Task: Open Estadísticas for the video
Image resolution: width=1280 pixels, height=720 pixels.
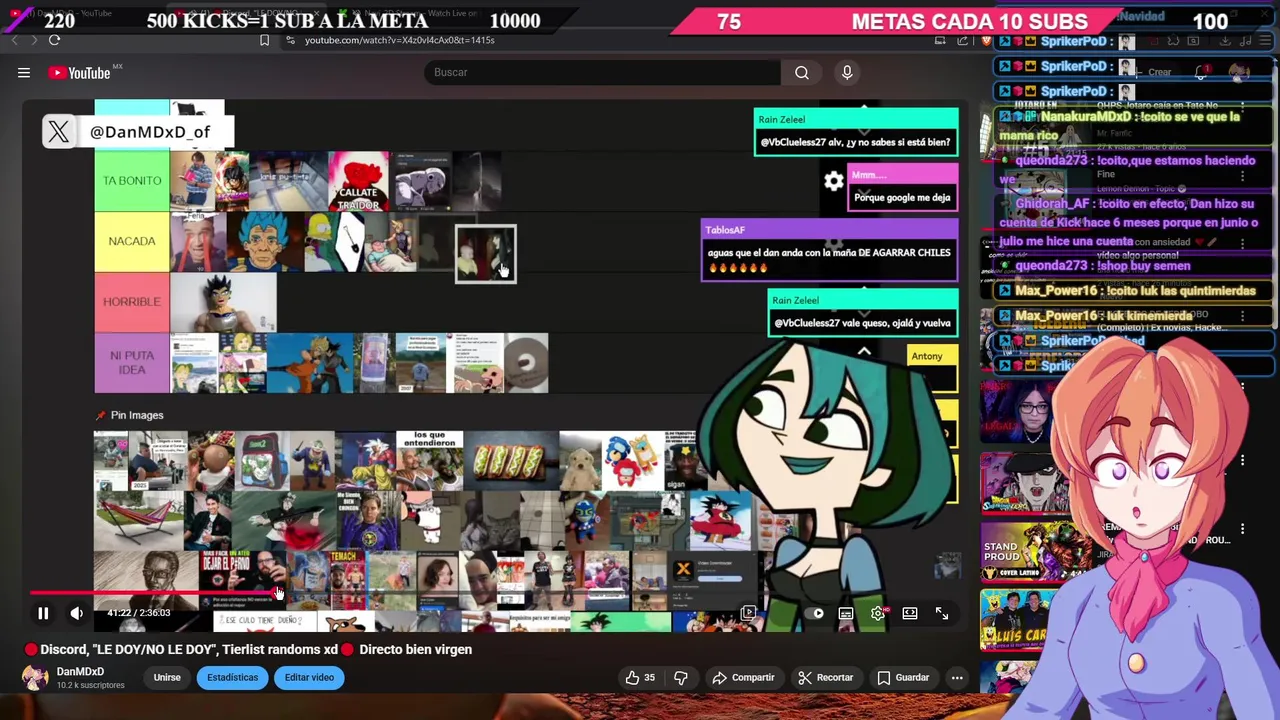Action: click(232, 677)
